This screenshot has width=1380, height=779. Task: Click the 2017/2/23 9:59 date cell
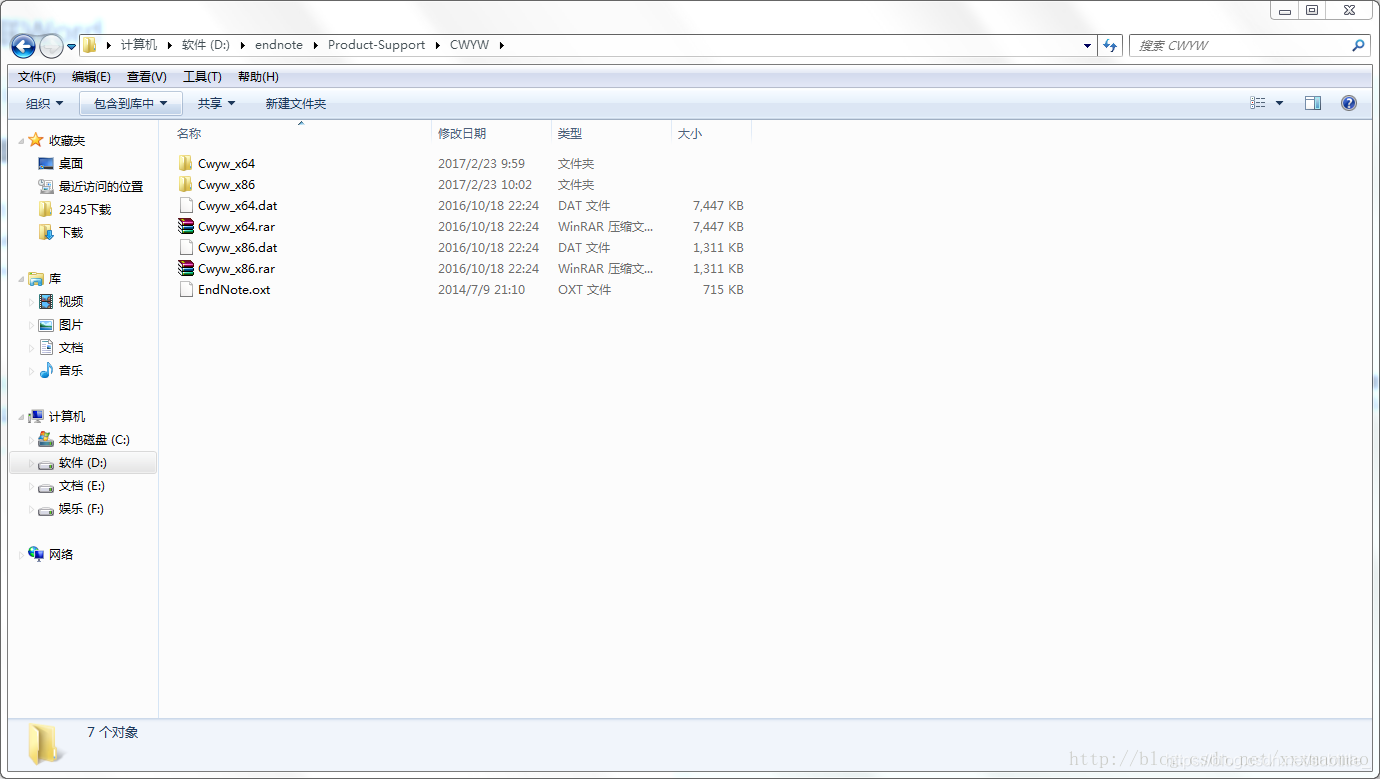click(481, 163)
